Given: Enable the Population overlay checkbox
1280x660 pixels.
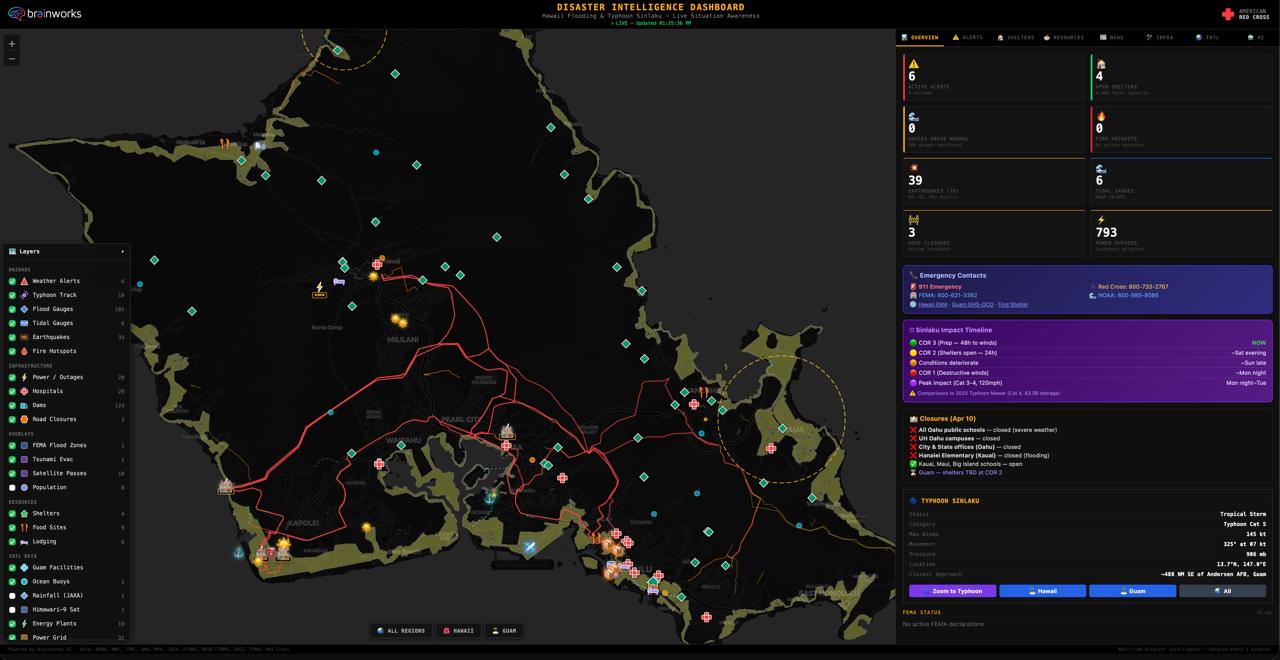Looking at the screenshot, I should click(x=13, y=488).
